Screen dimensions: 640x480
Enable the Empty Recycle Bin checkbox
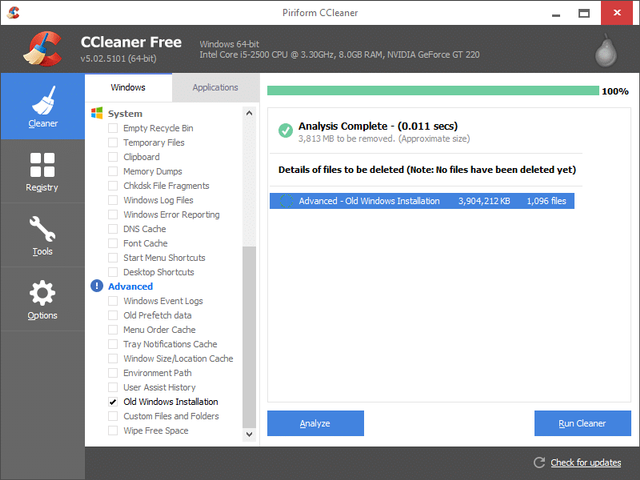coord(113,128)
